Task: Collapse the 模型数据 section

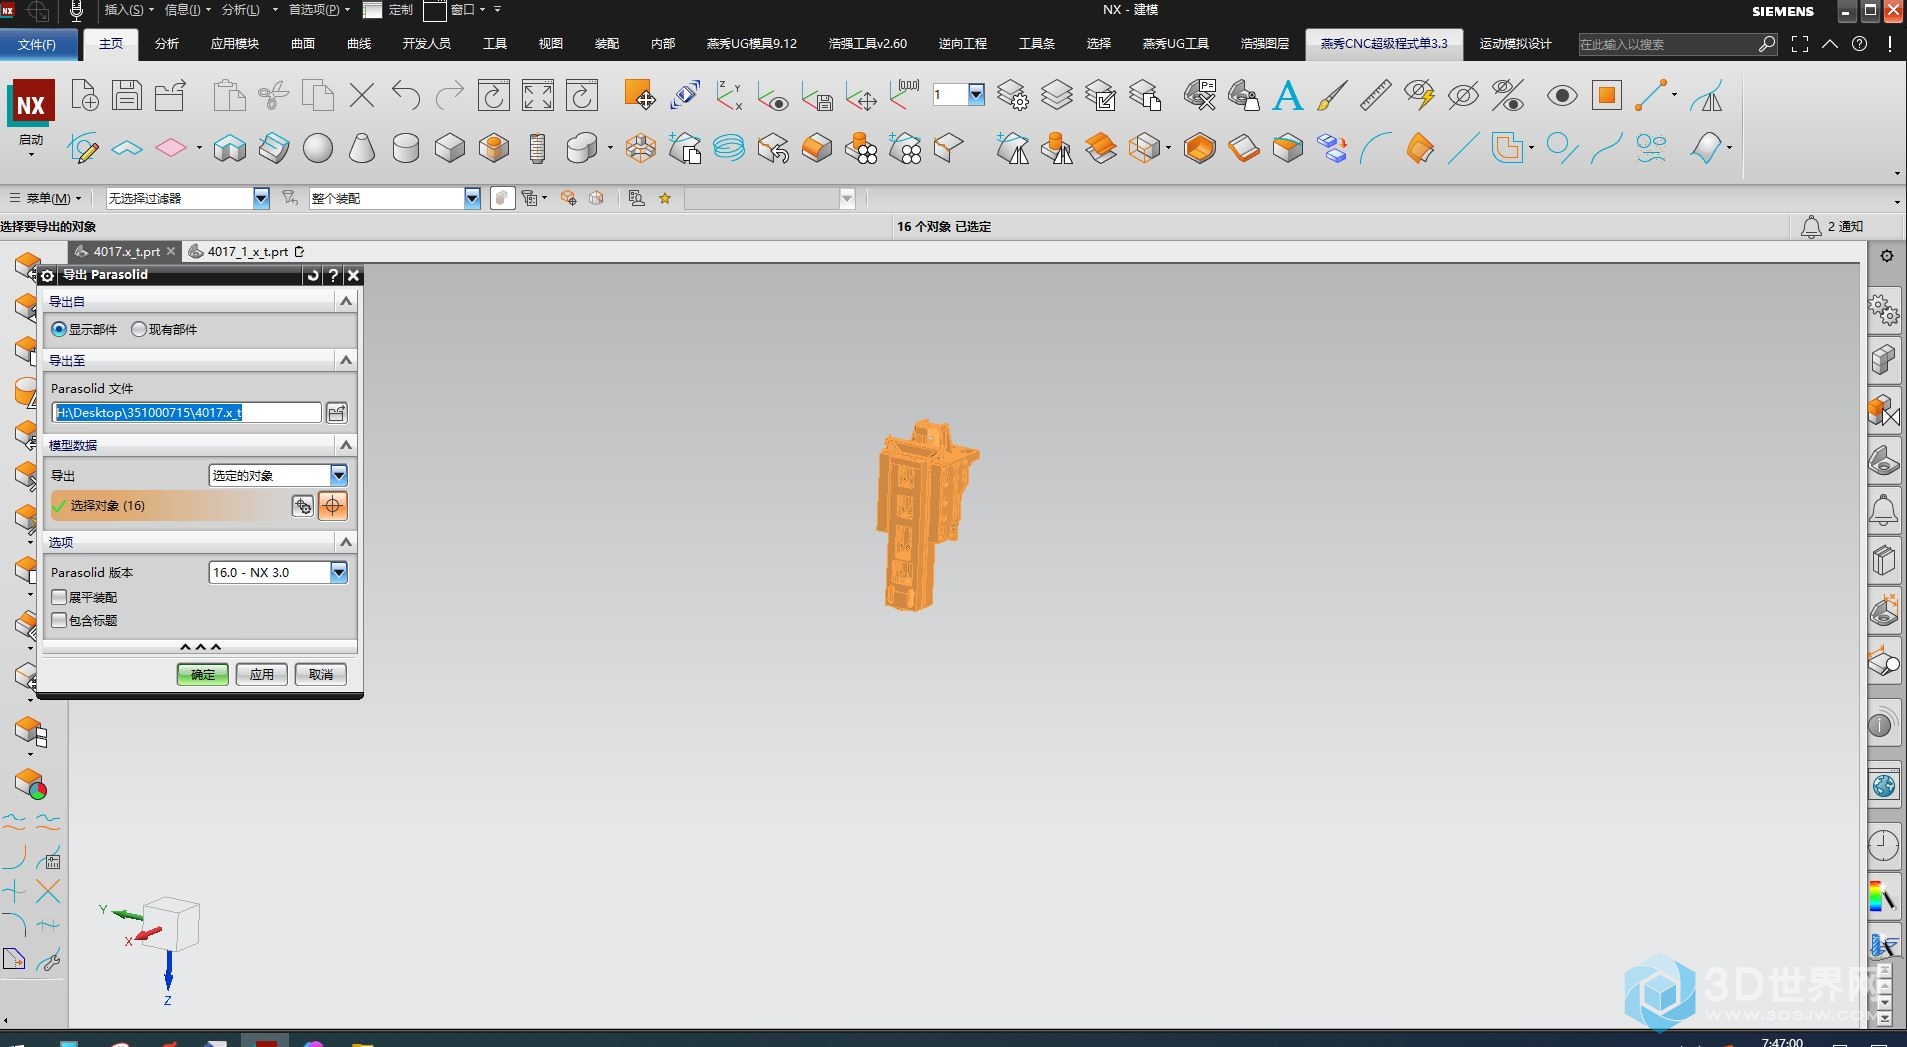Action: 346,445
